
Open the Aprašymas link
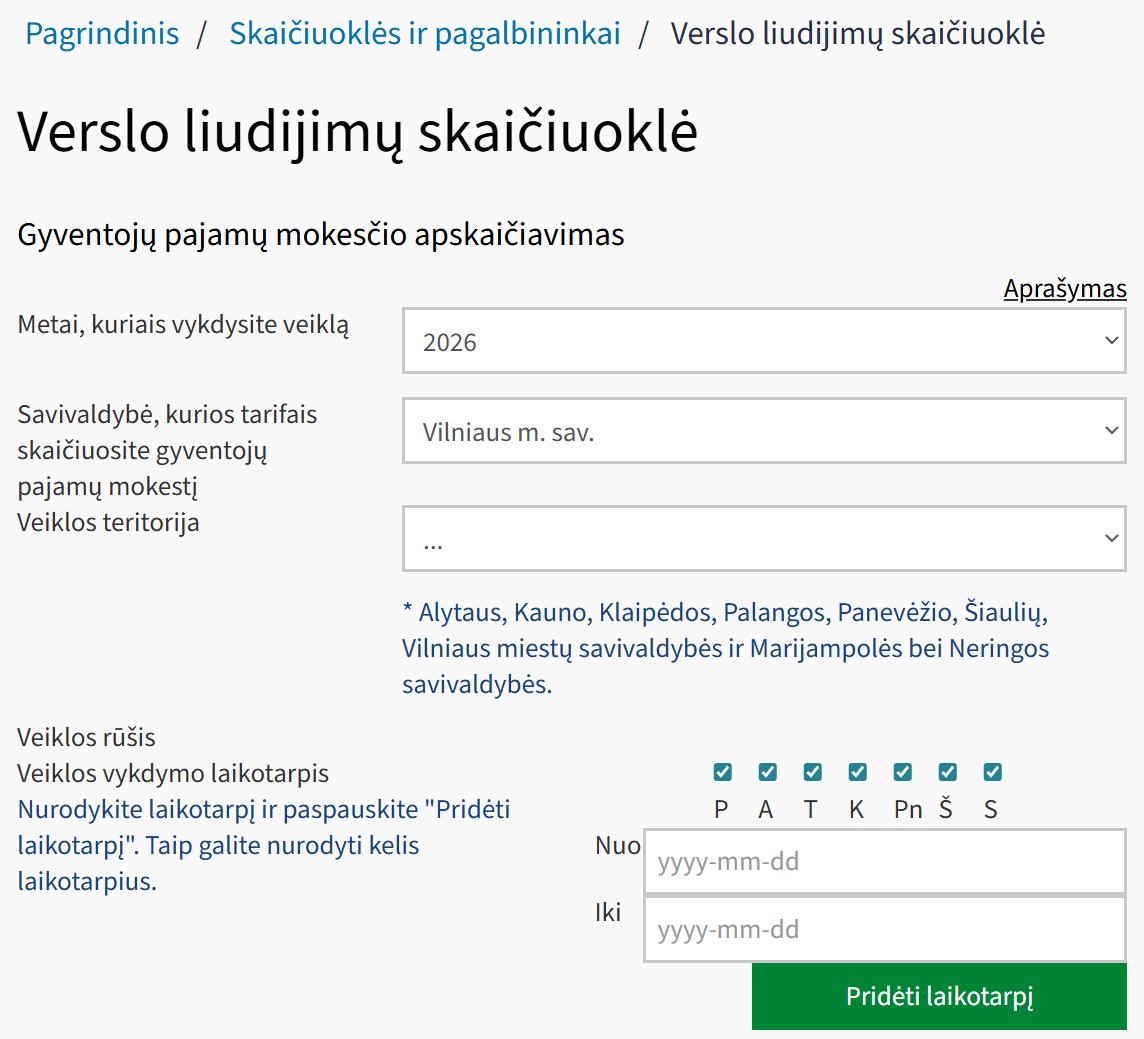coord(1065,288)
